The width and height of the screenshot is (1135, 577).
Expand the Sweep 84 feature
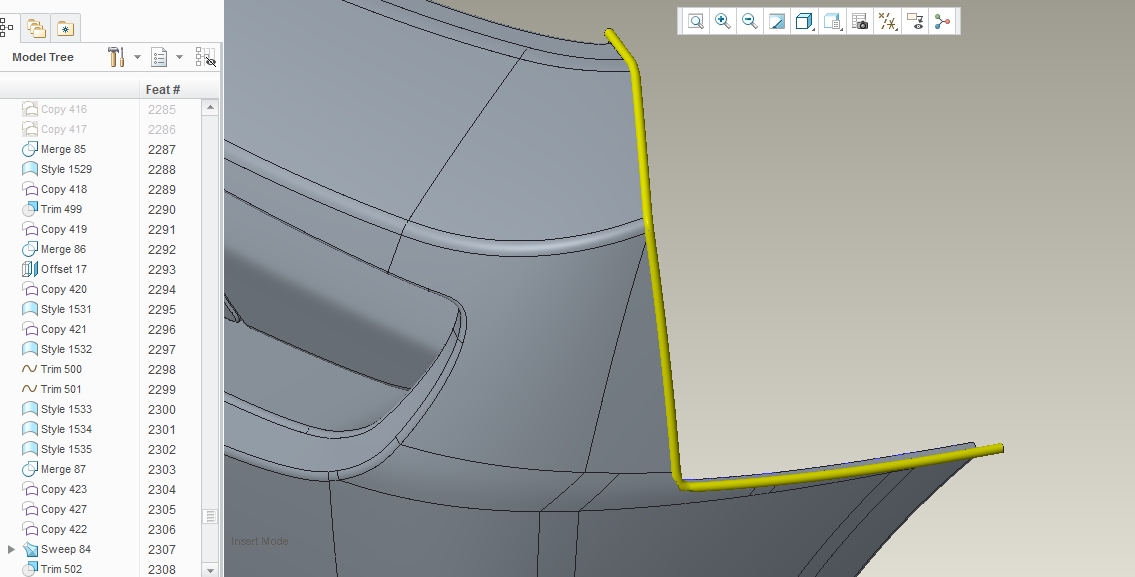click(x=11, y=549)
